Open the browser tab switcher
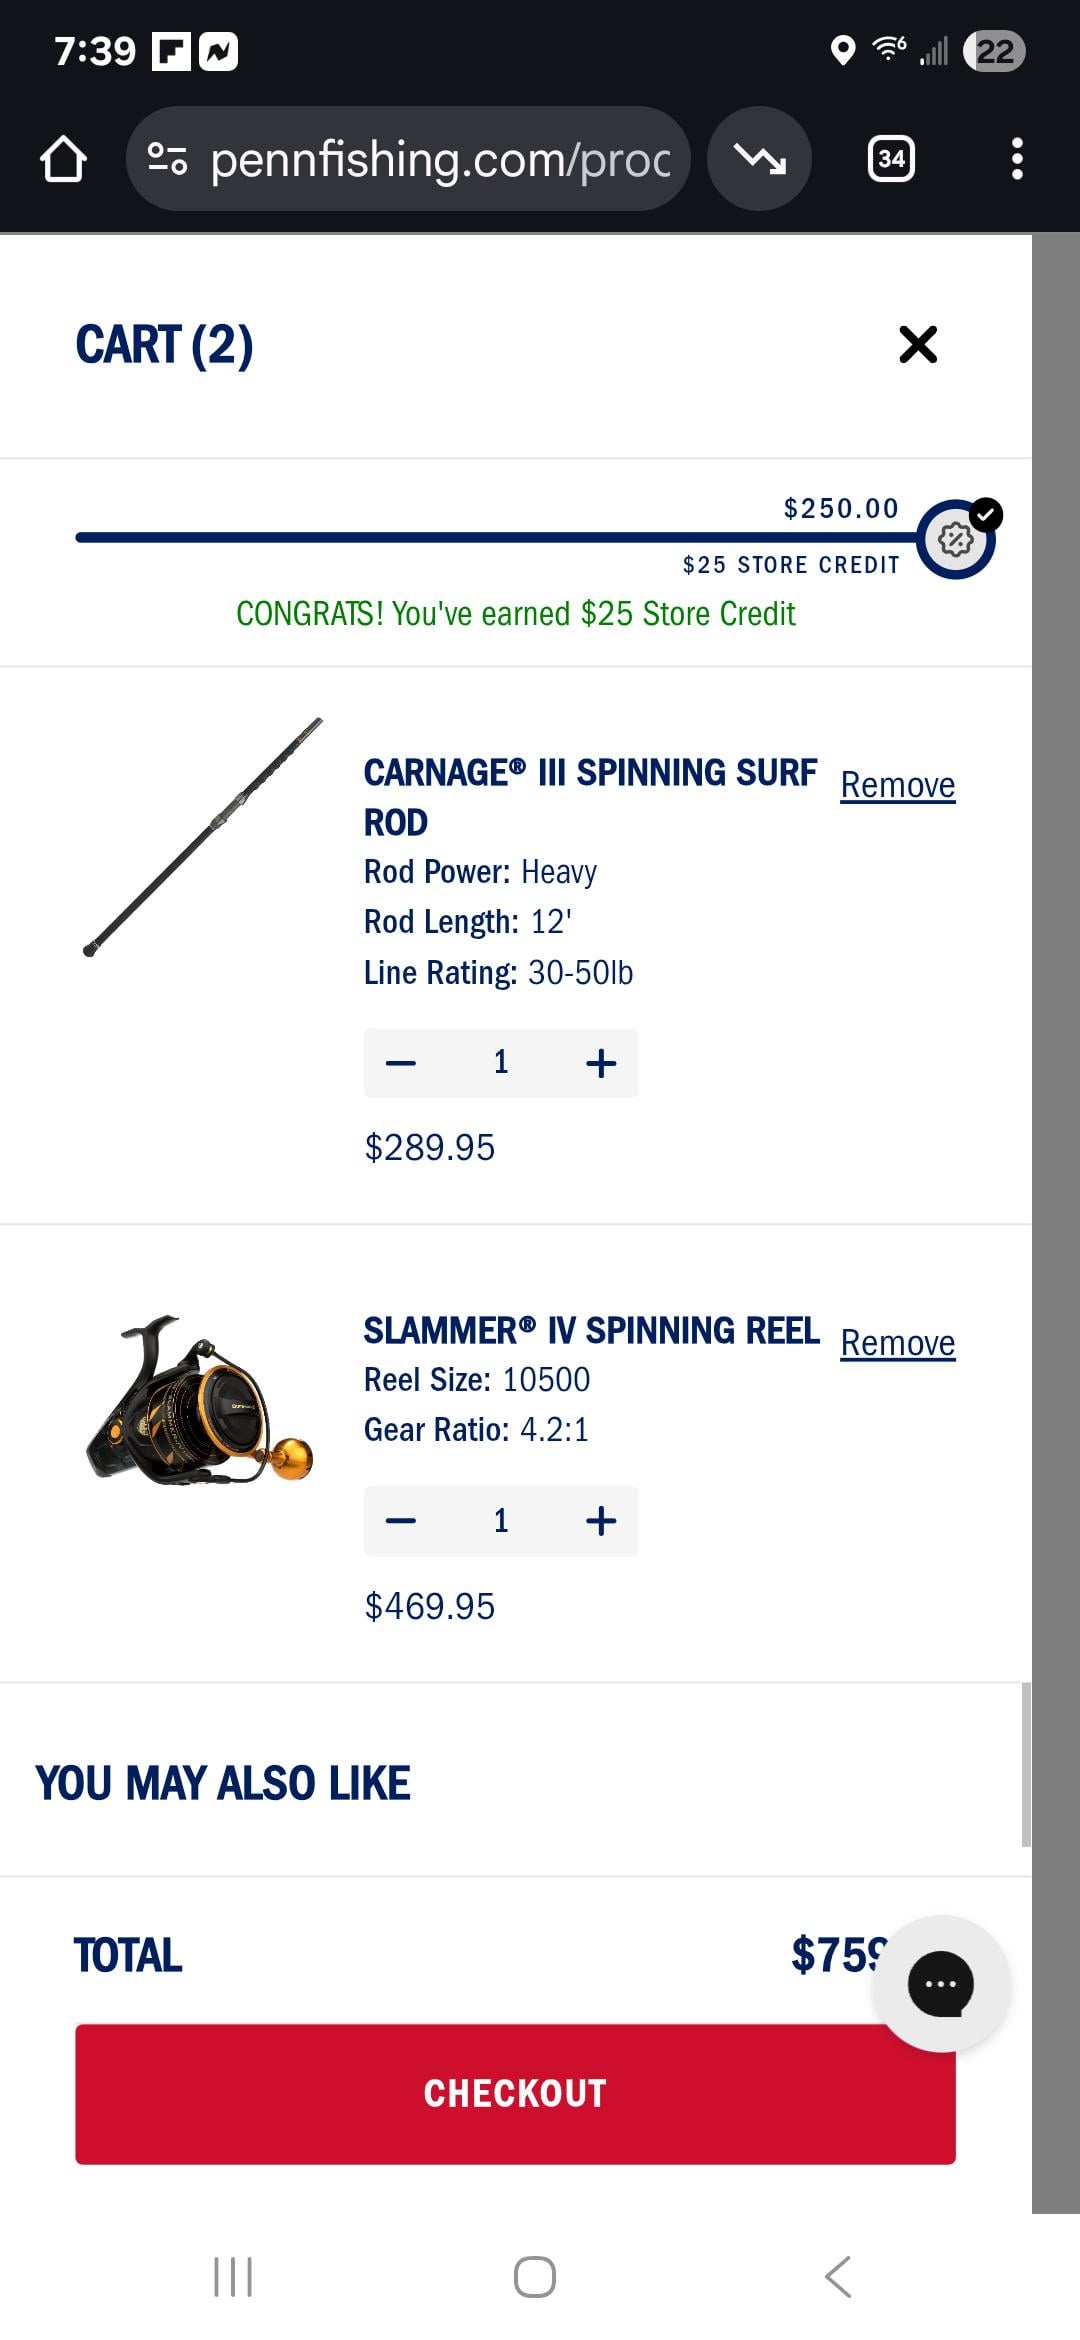This screenshot has height=2340, width=1080. [x=891, y=159]
